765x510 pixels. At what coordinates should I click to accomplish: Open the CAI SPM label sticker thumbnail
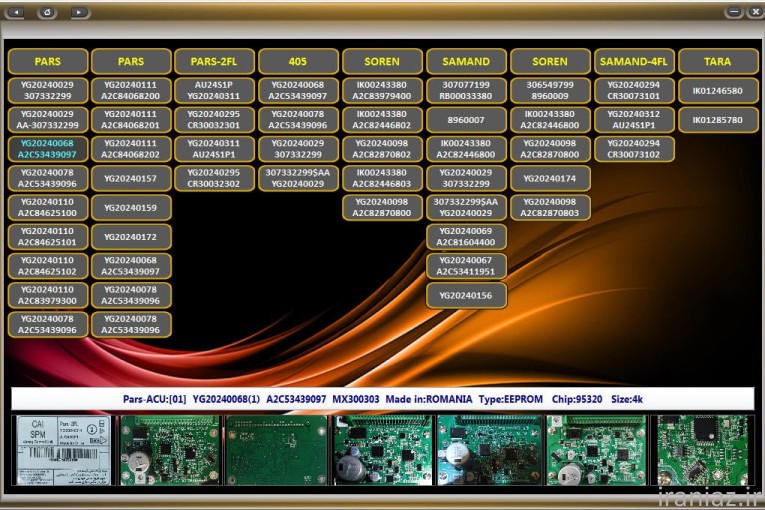coord(63,450)
